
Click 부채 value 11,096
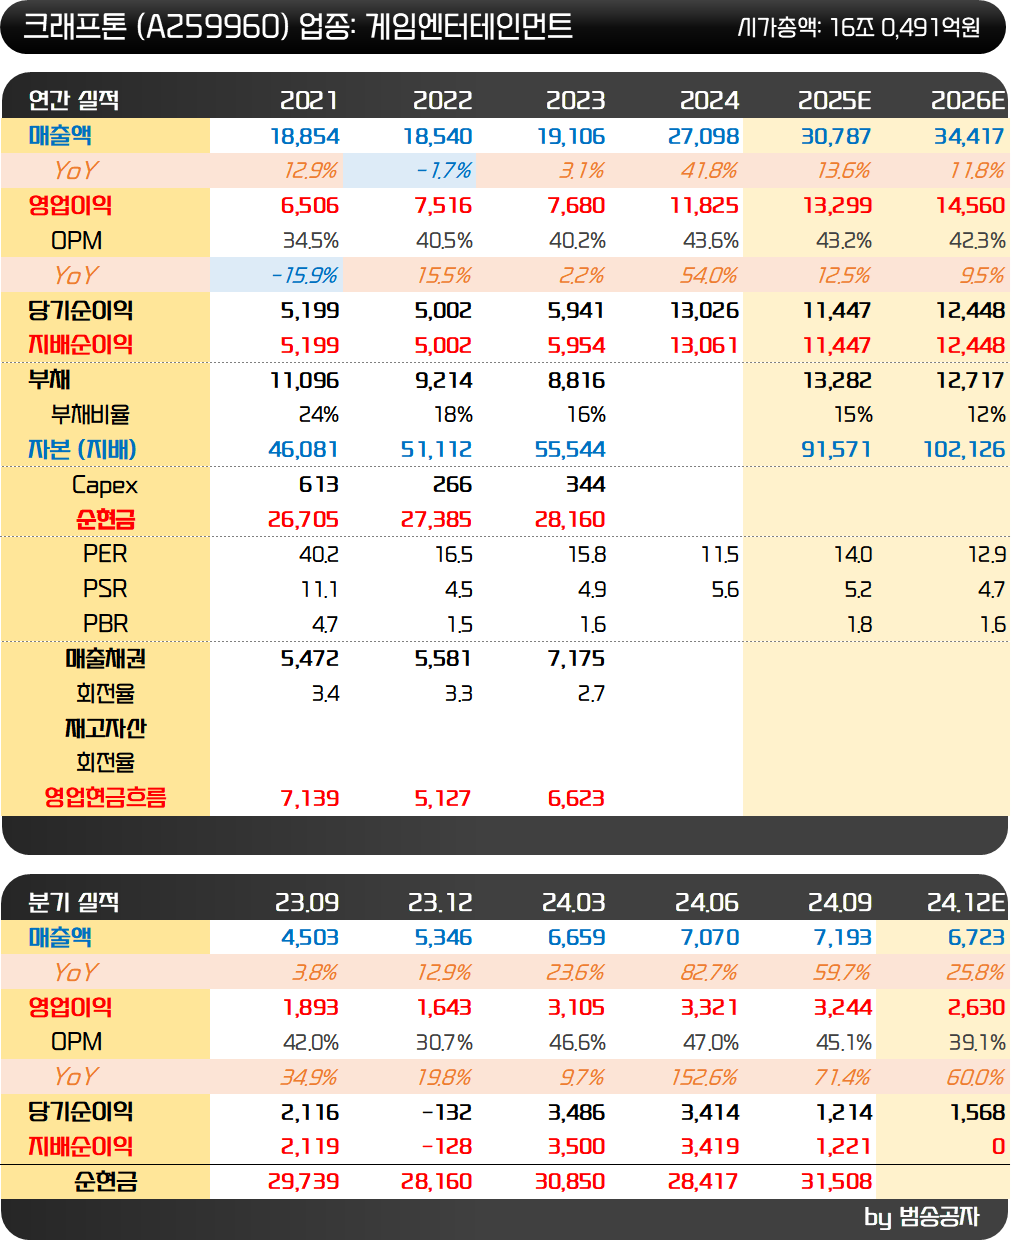tap(305, 381)
